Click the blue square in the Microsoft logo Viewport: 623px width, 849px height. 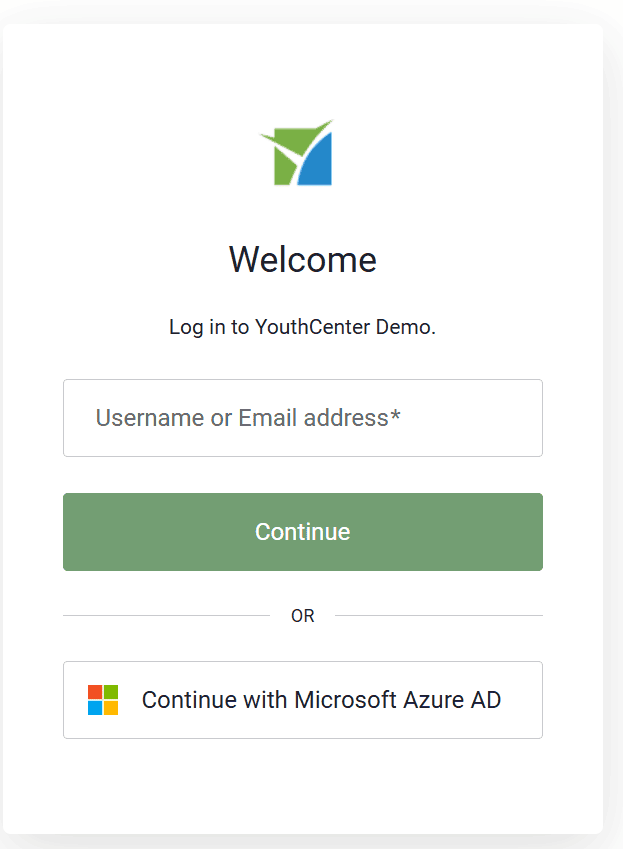click(95, 708)
